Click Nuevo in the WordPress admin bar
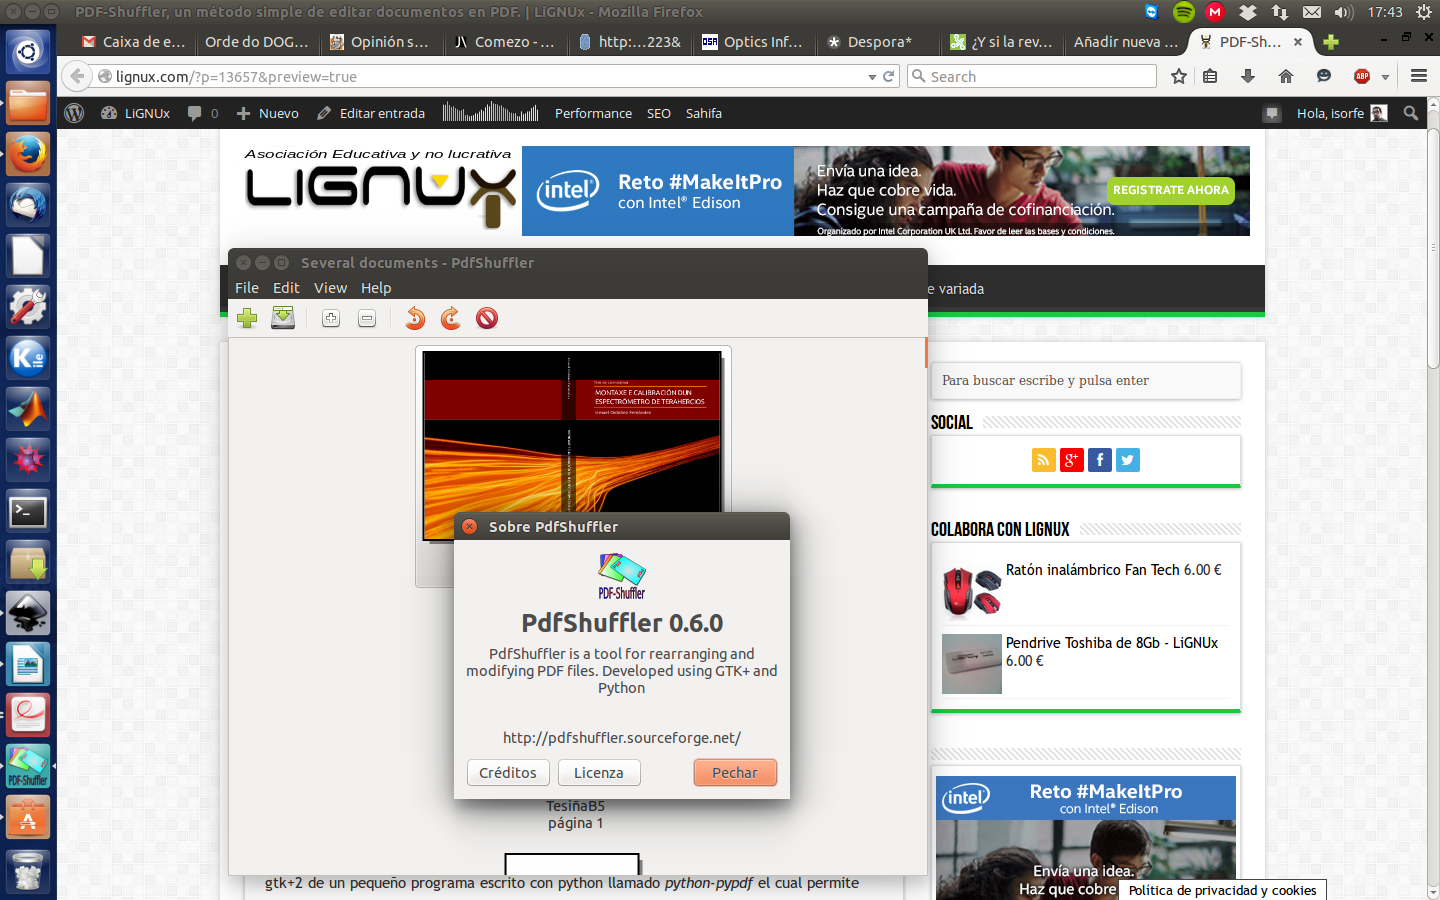Image resolution: width=1440 pixels, height=900 pixels. (x=267, y=113)
